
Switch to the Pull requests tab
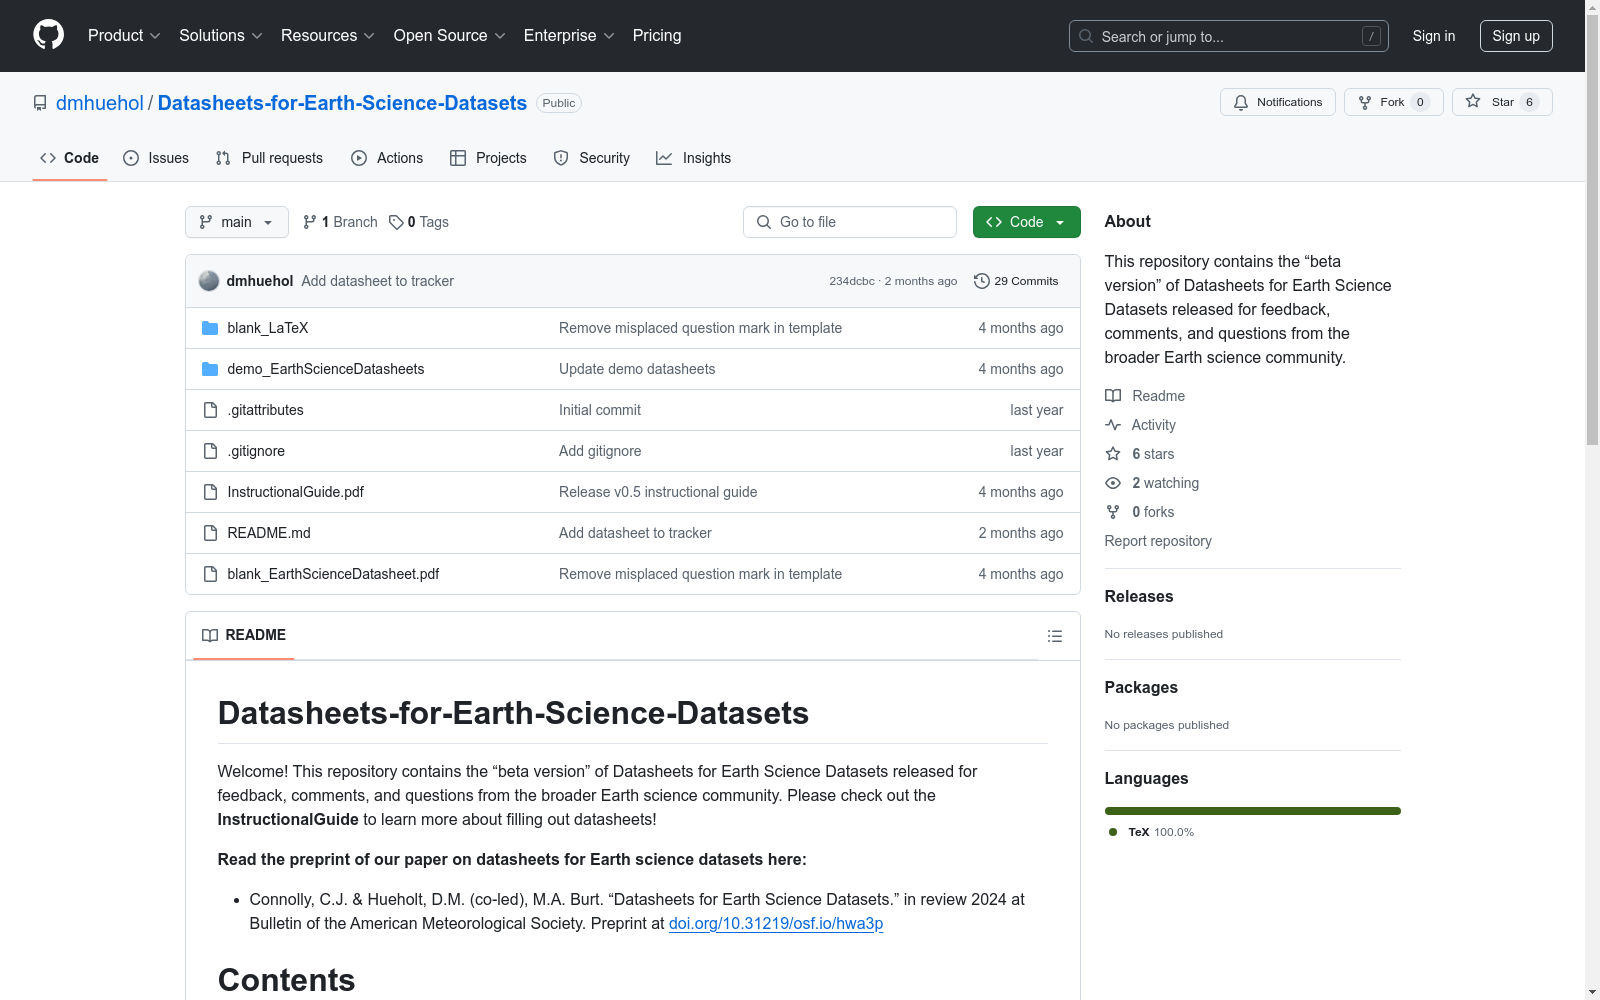(x=269, y=158)
